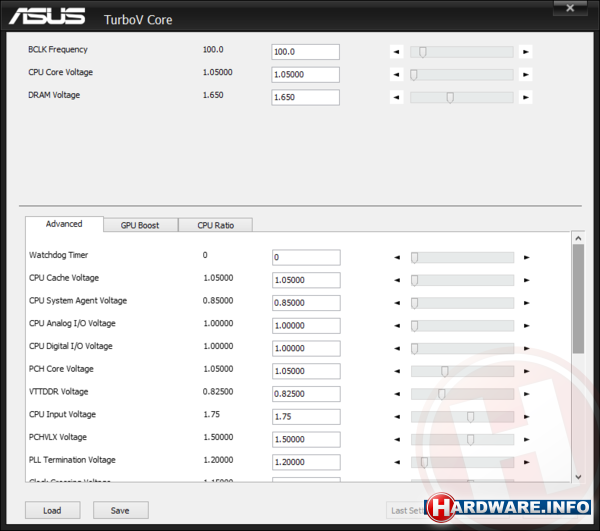Switch to the GPU Boost tab

coord(140,225)
